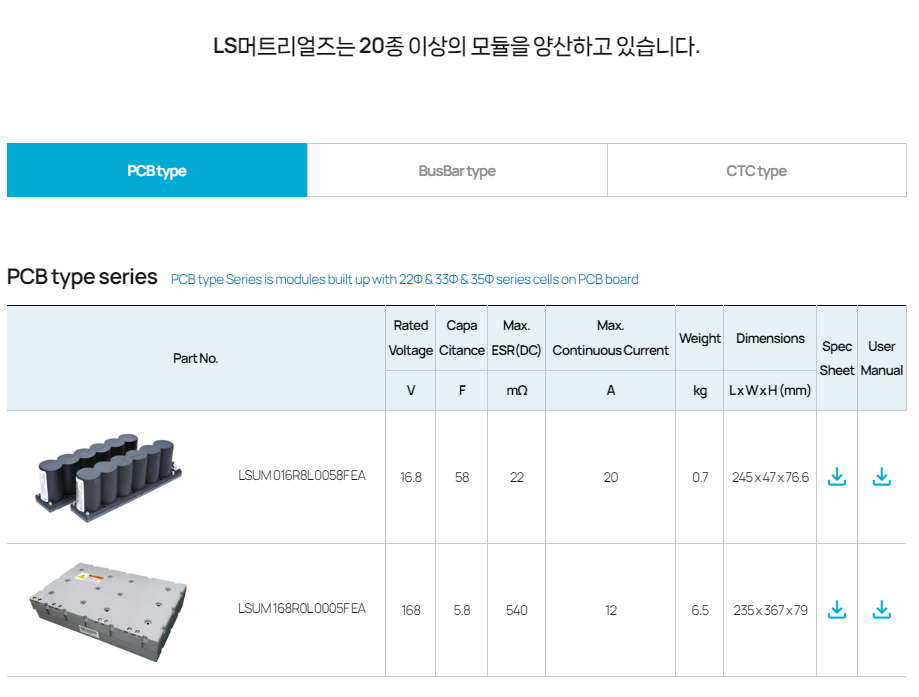
Task: Click the mΩ unit cell
Action: coord(516,390)
